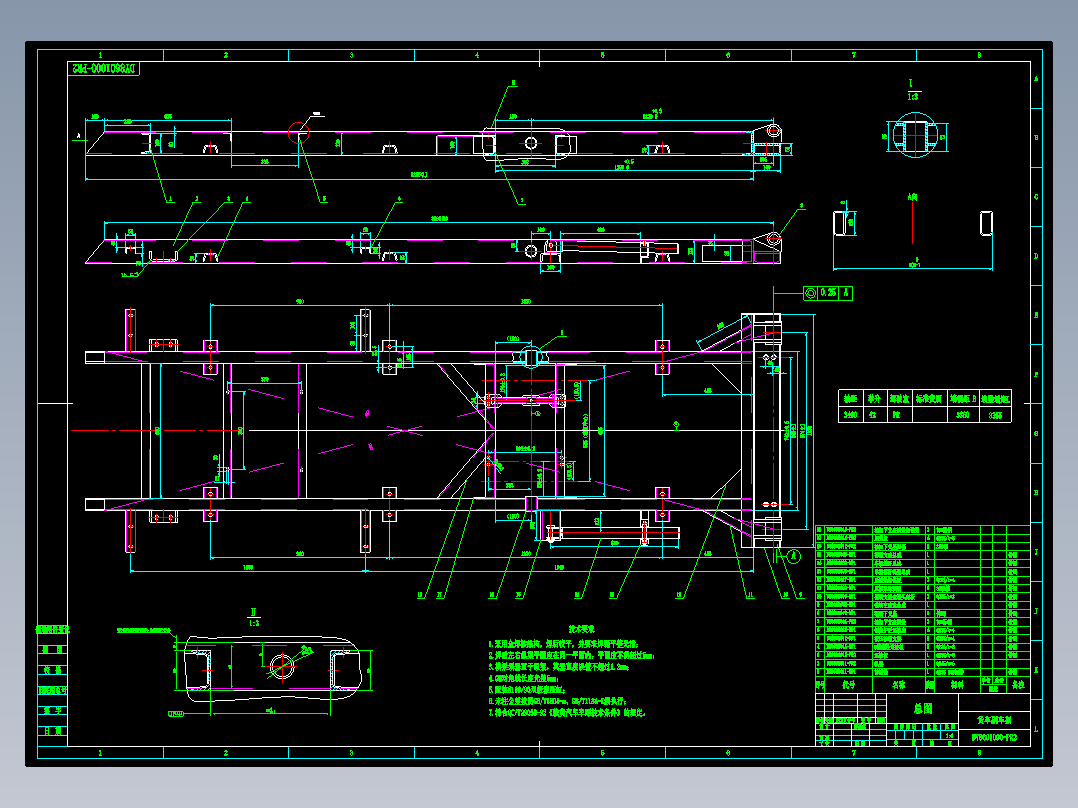Screen dimensions: 1078x808
Task: Select requirement line 7 citing "QC/T29058-92"
Action: 567,712
